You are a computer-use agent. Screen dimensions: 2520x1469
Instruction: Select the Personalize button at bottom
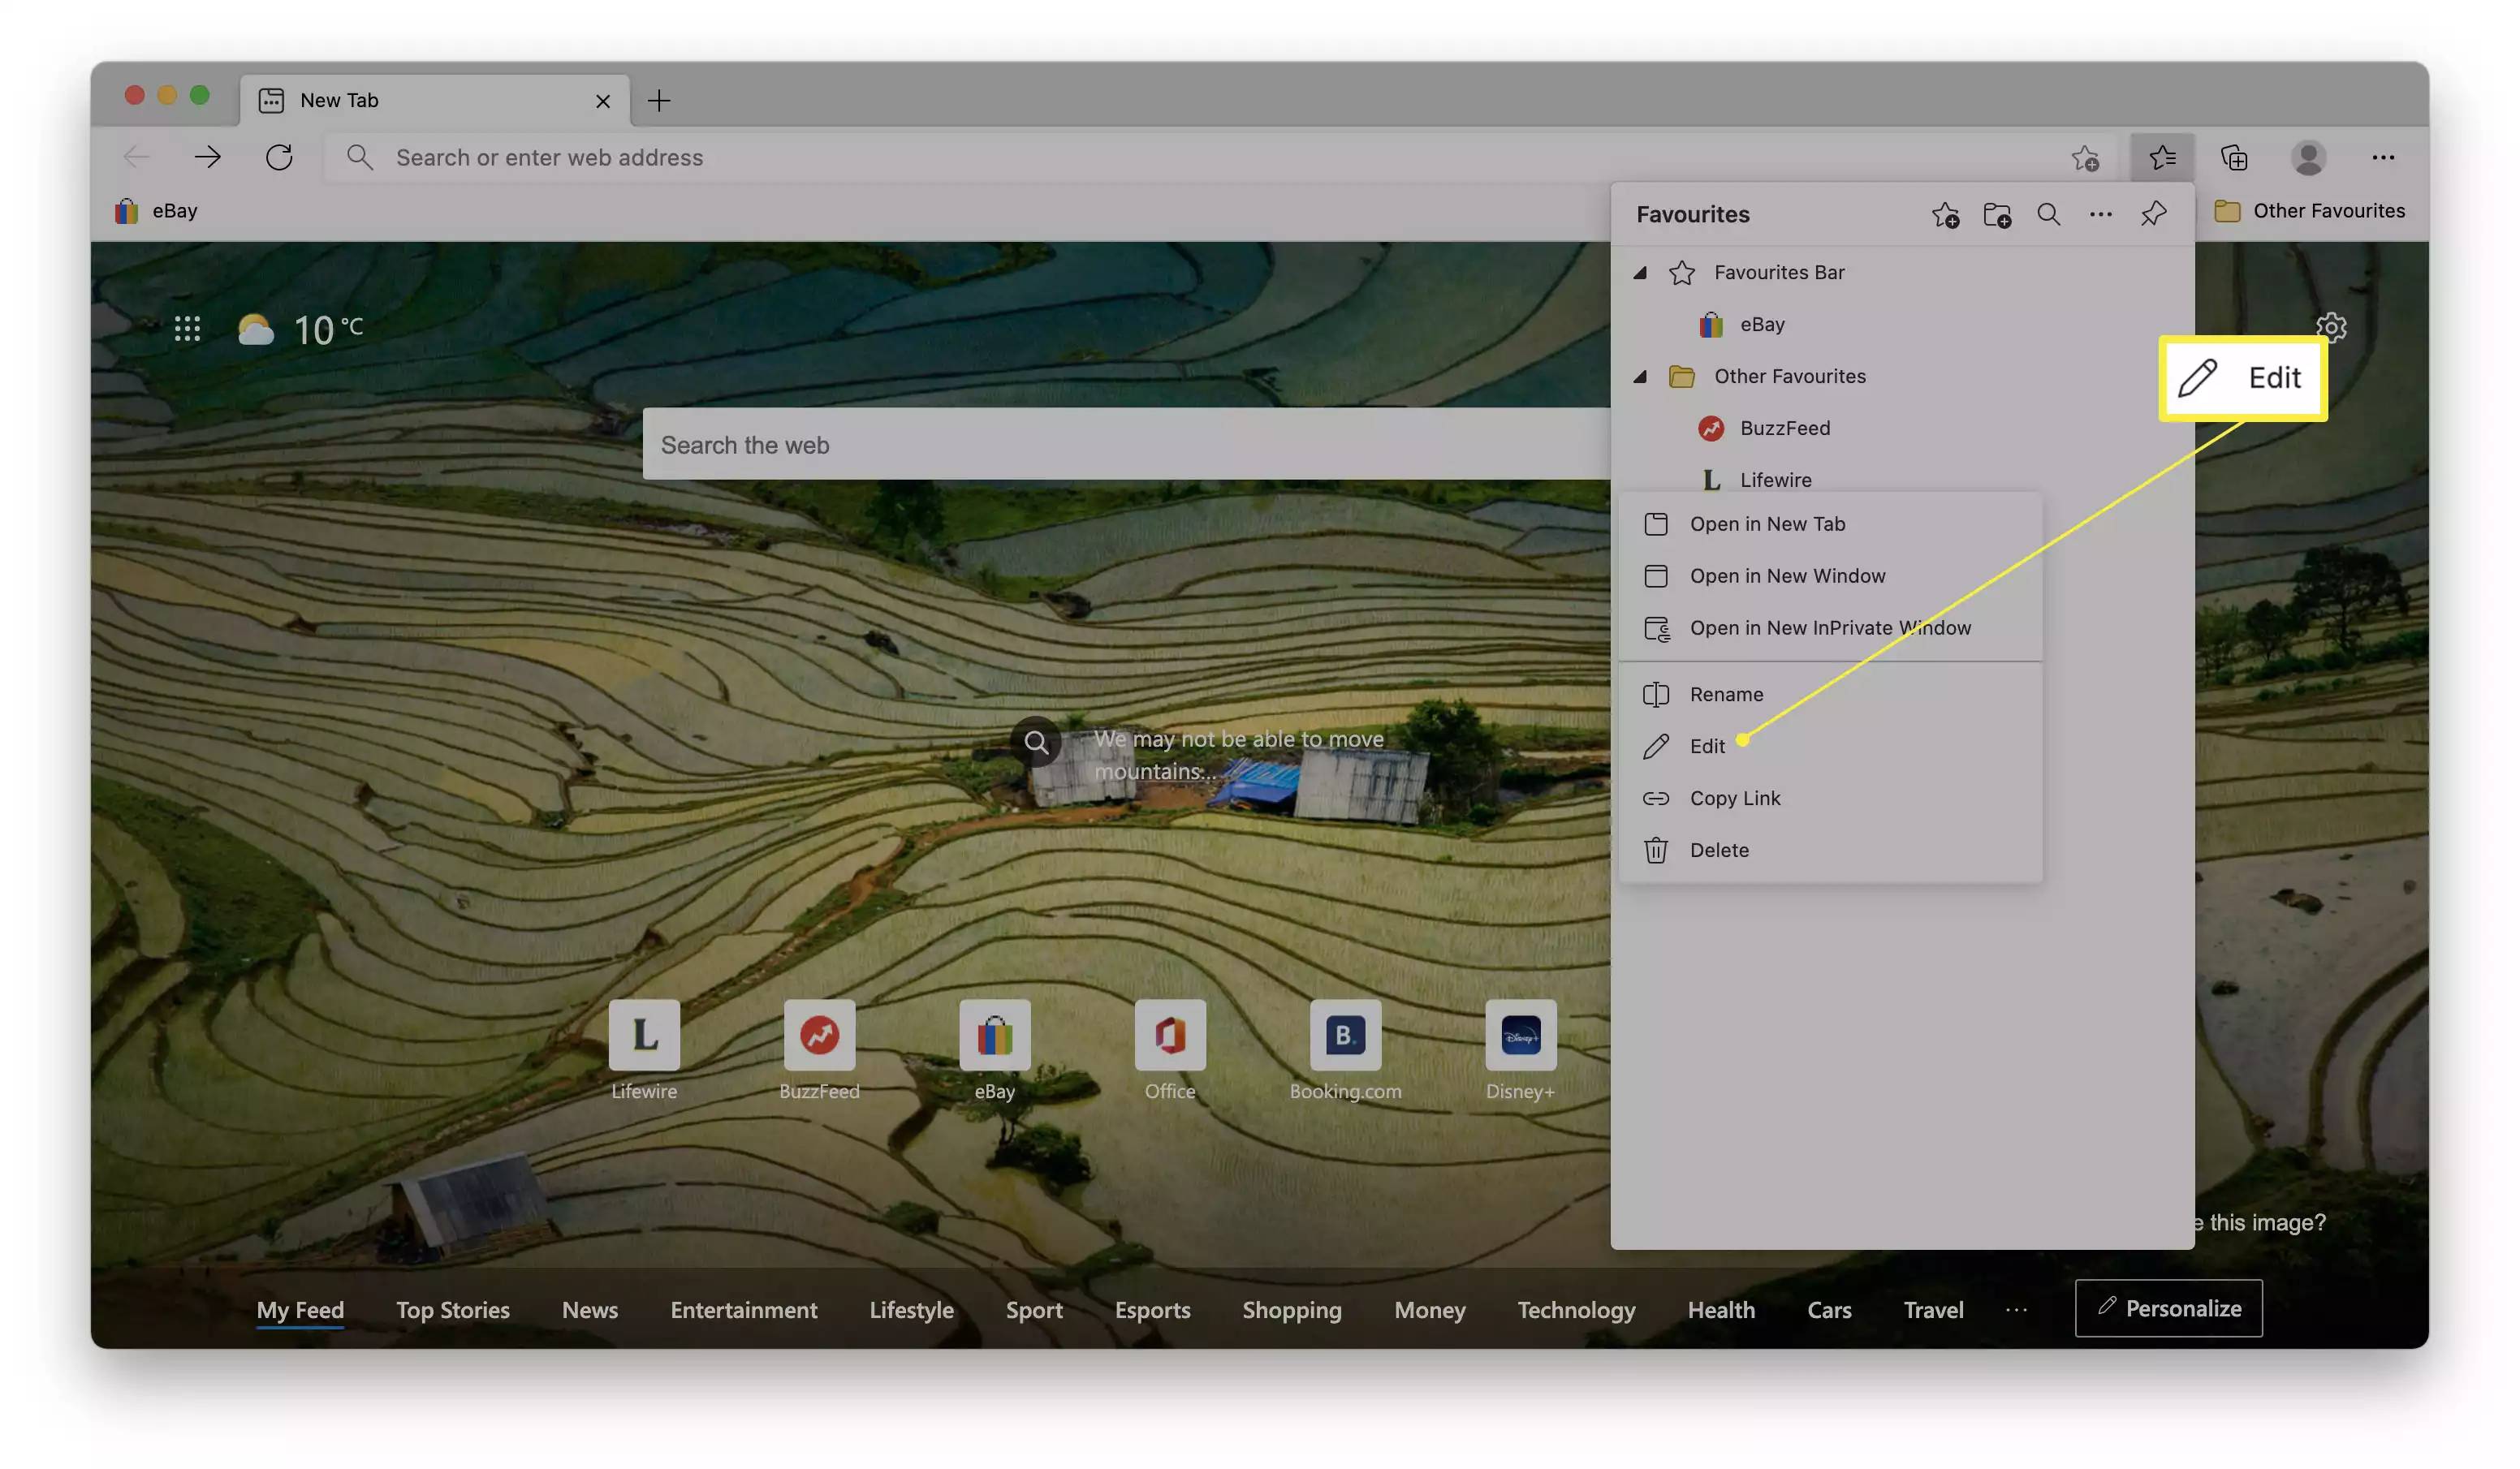[2168, 1308]
